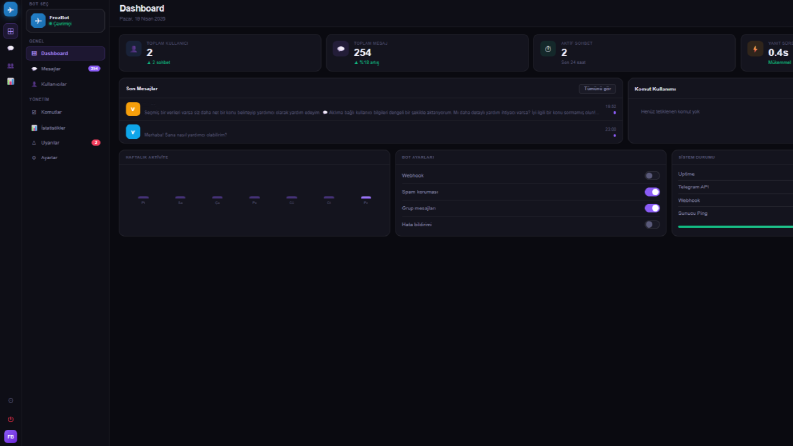Click the 'Son 24 saat' label
Image resolution: width=793 pixels, height=446 pixels.
573,63
